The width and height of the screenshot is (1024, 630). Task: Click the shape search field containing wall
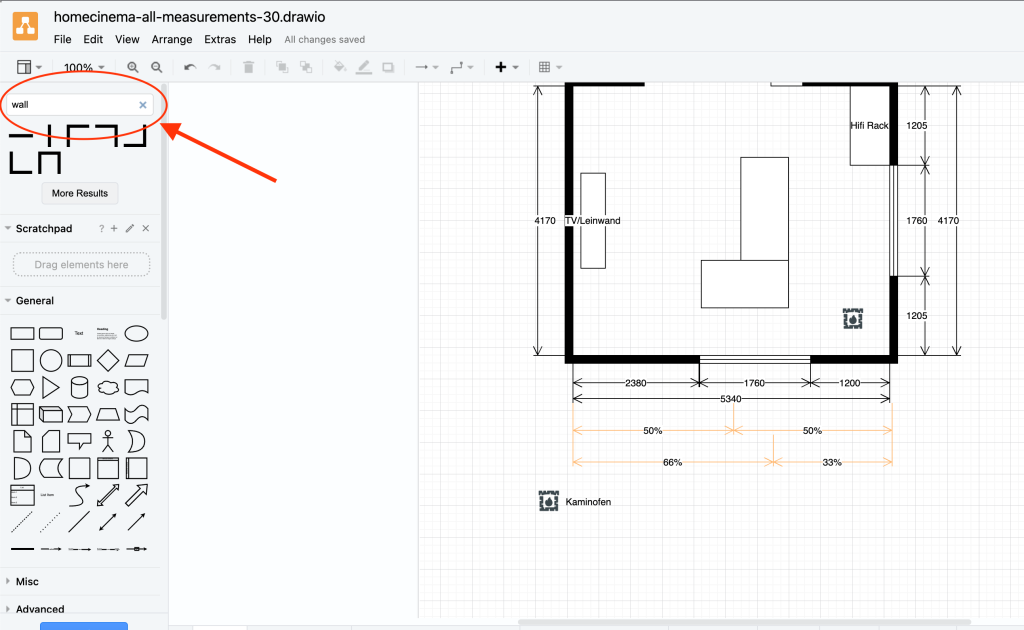click(70, 104)
